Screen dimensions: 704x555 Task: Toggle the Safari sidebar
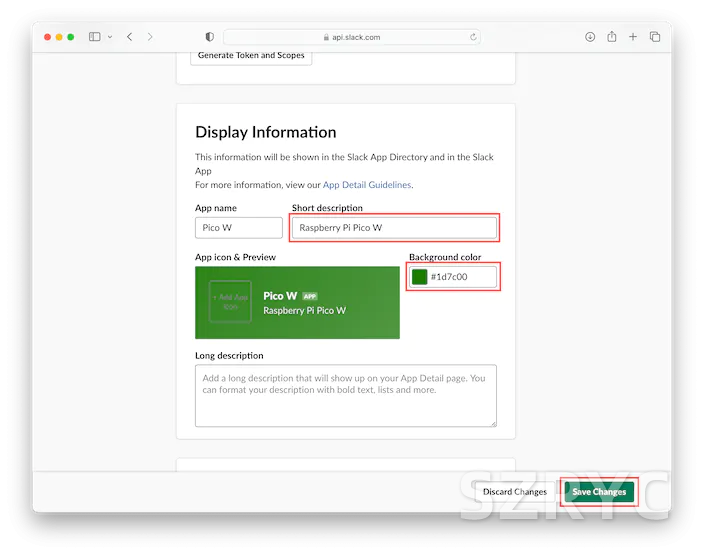(x=94, y=37)
